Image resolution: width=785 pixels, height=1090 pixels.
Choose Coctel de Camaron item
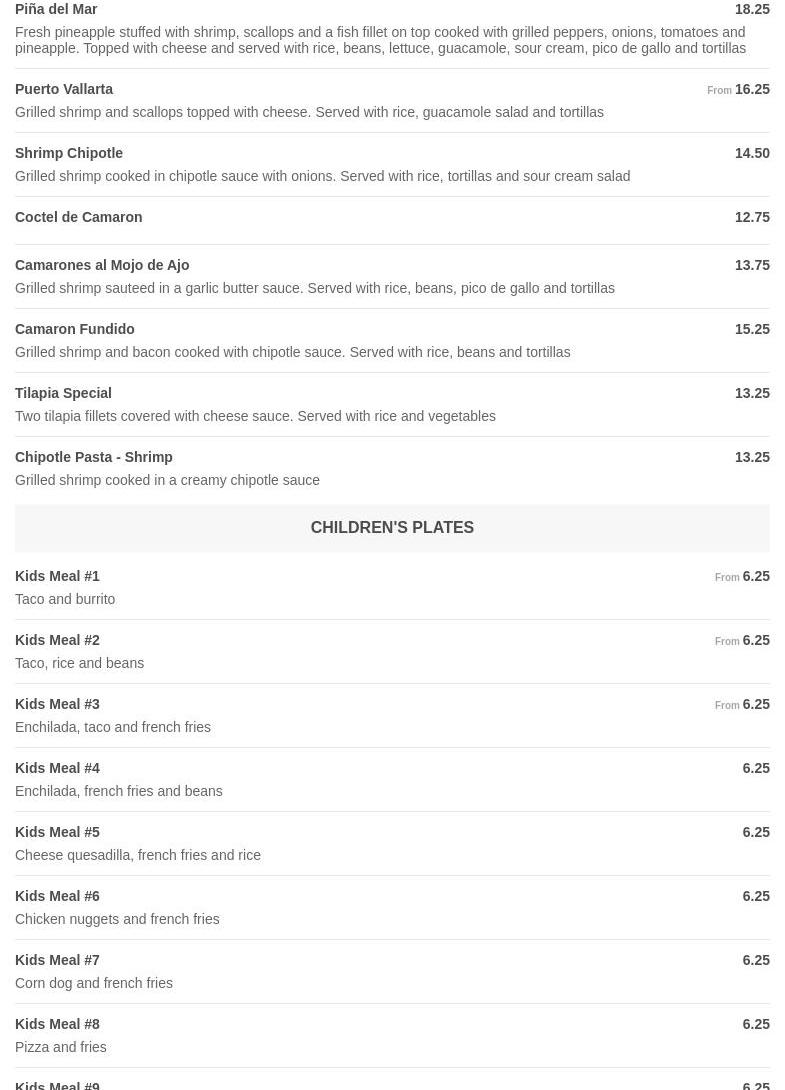tap(78, 217)
